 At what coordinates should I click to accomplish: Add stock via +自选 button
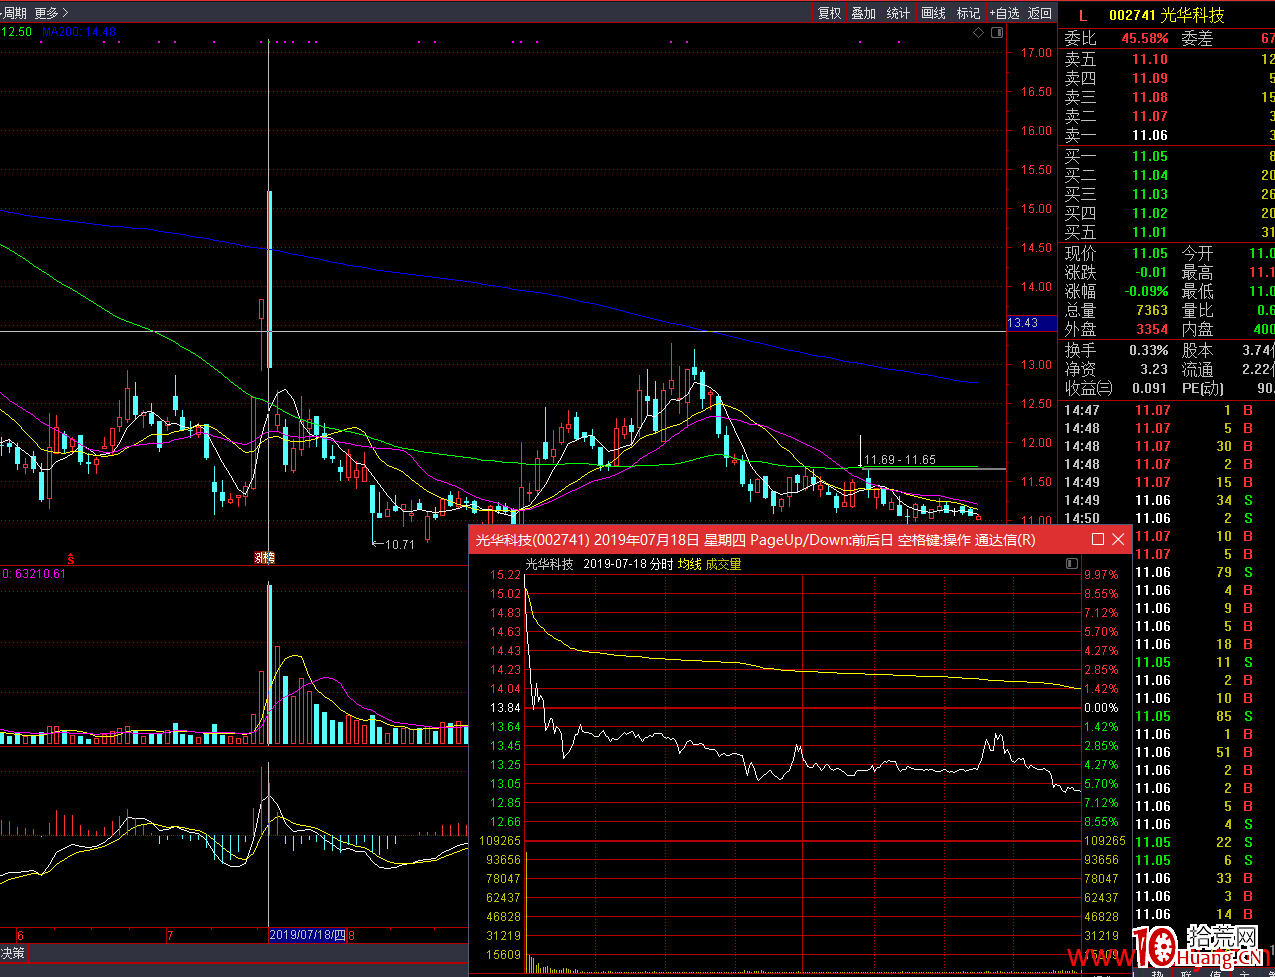(1005, 13)
